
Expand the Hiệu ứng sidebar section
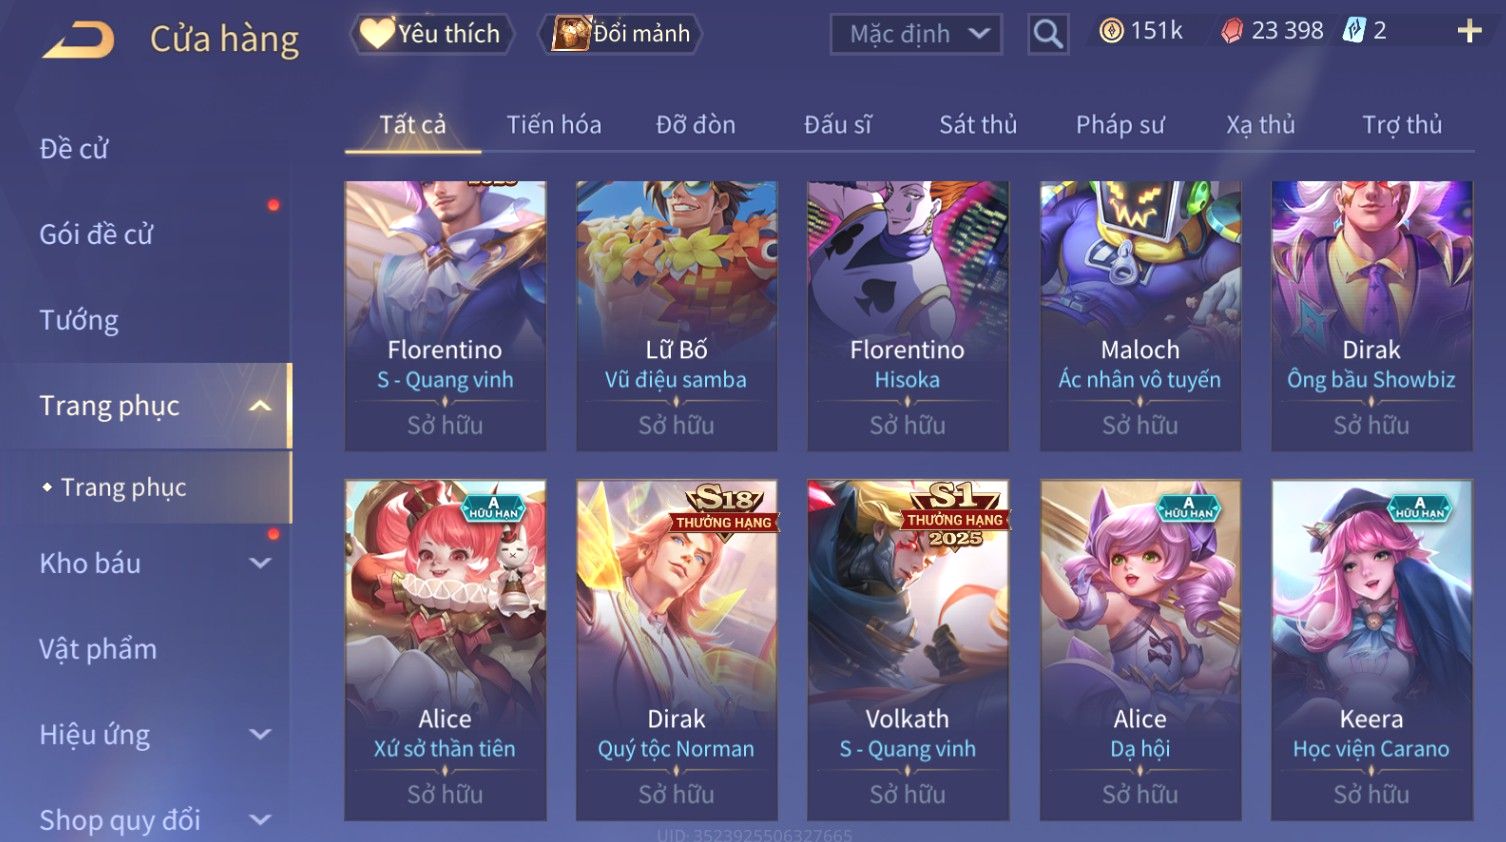click(260, 735)
